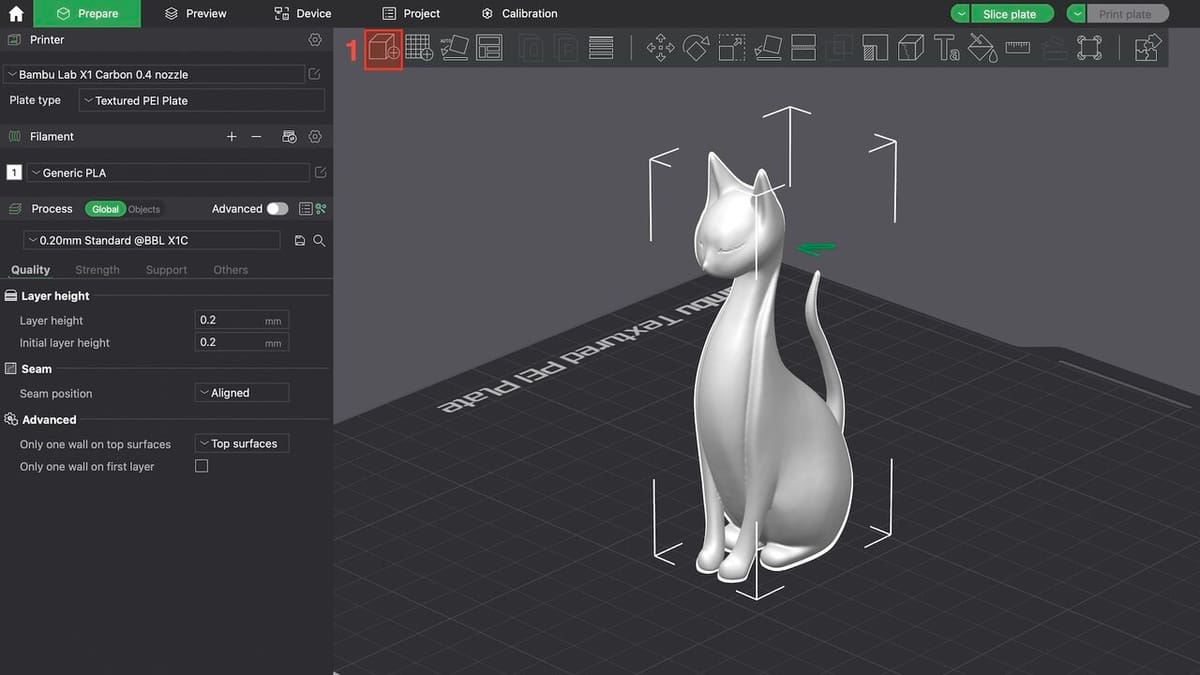This screenshot has width=1200, height=675.
Task: Select the Rotate tool in the toolbar
Action: (x=696, y=48)
